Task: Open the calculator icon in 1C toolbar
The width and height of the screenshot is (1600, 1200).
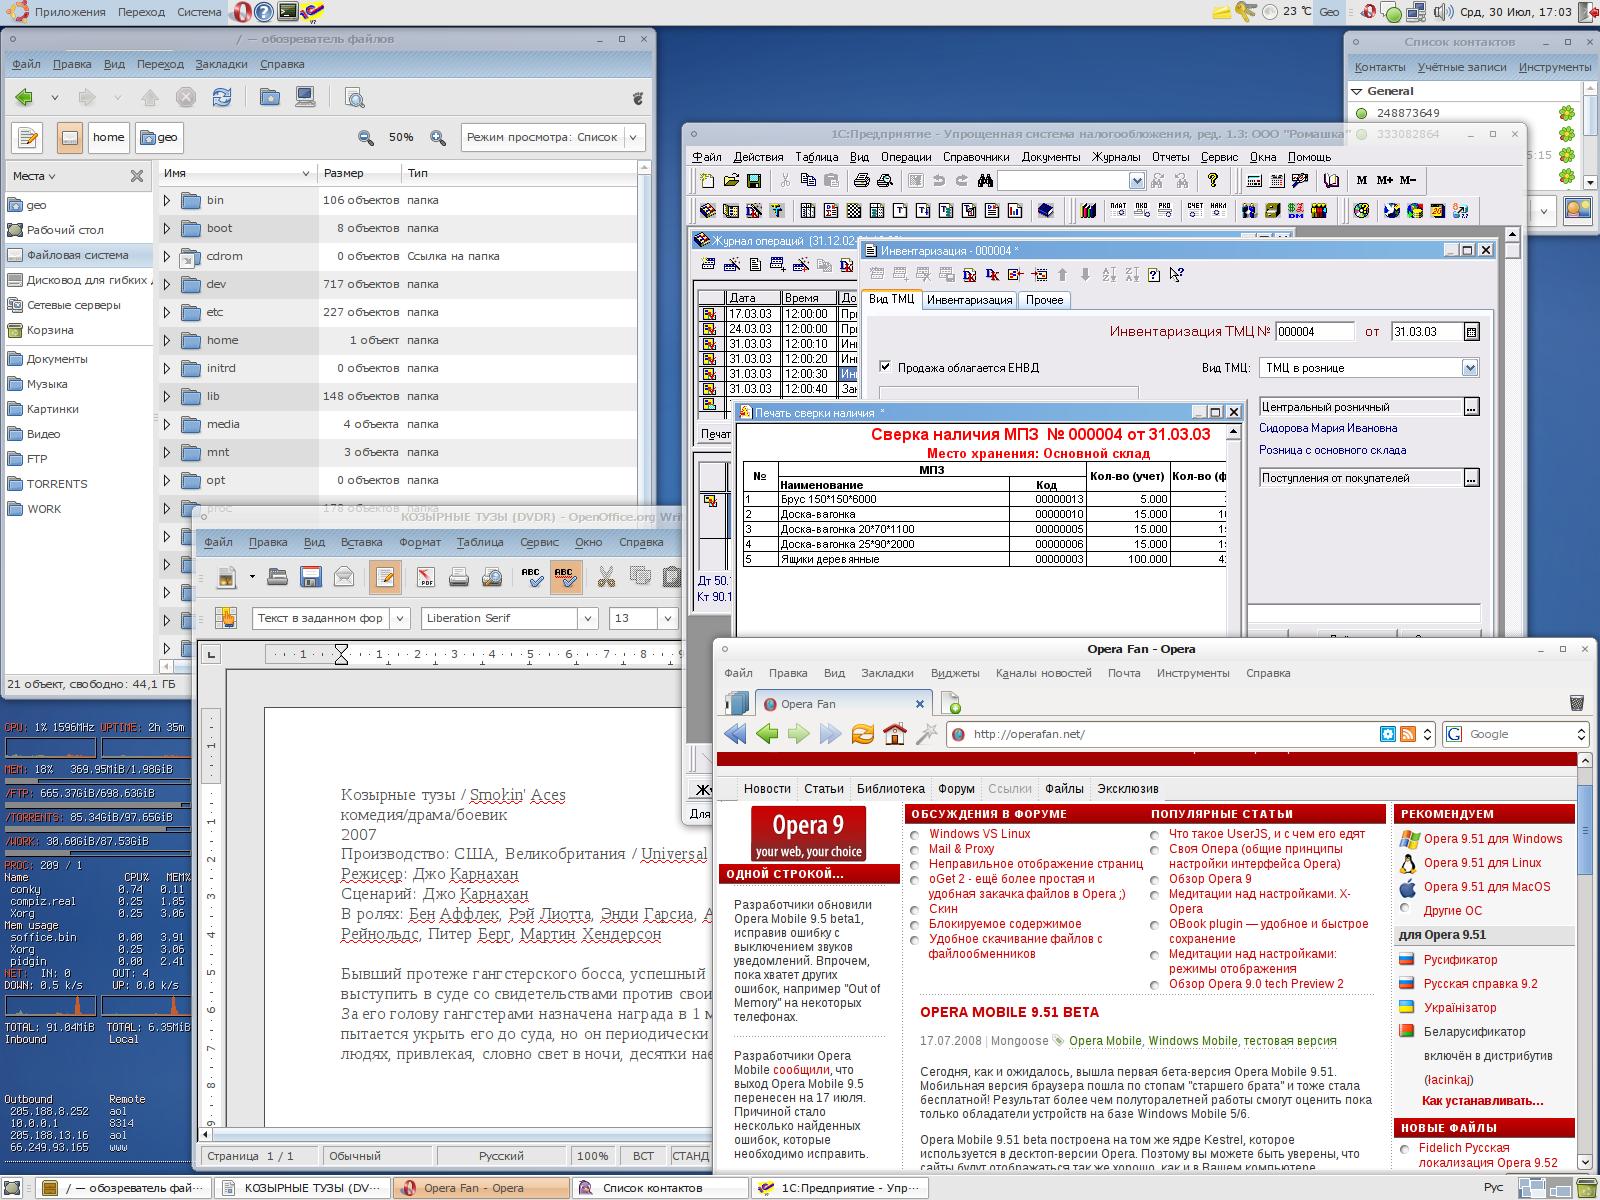Action: pyautogui.click(x=1254, y=181)
